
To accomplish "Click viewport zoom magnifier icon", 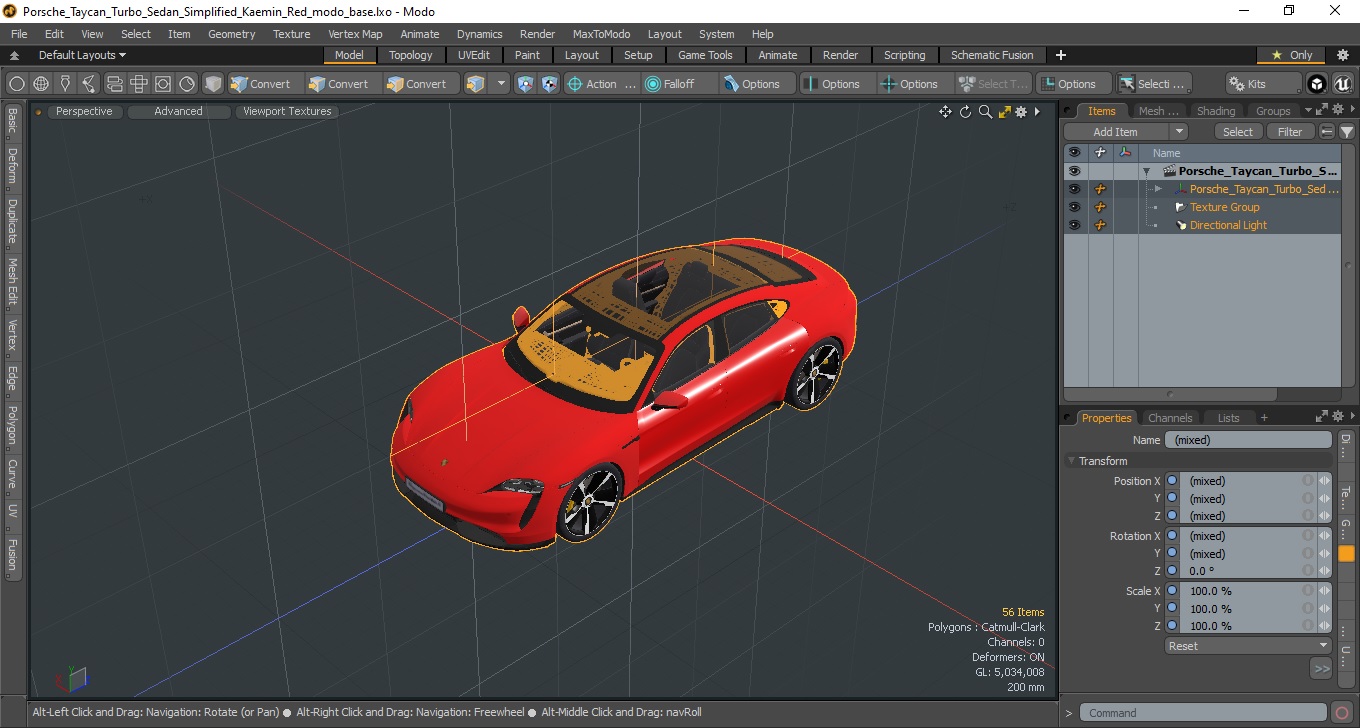I will [985, 112].
